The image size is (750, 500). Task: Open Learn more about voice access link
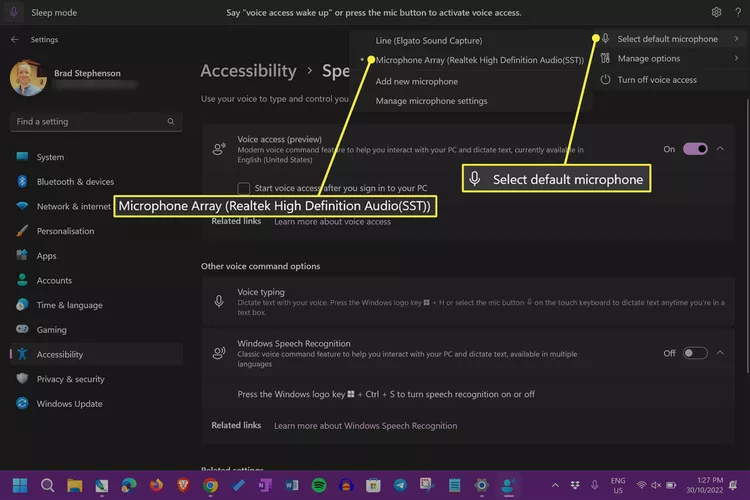point(332,222)
